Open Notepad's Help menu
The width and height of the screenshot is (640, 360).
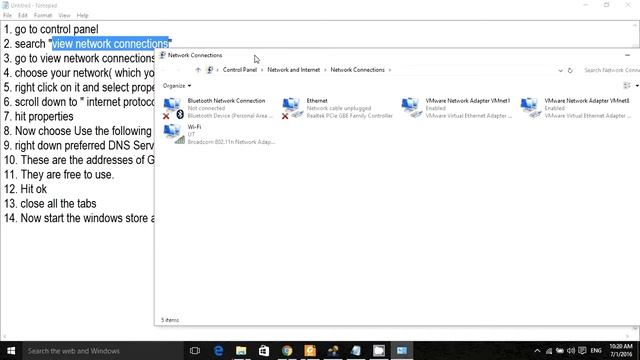pos(82,16)
